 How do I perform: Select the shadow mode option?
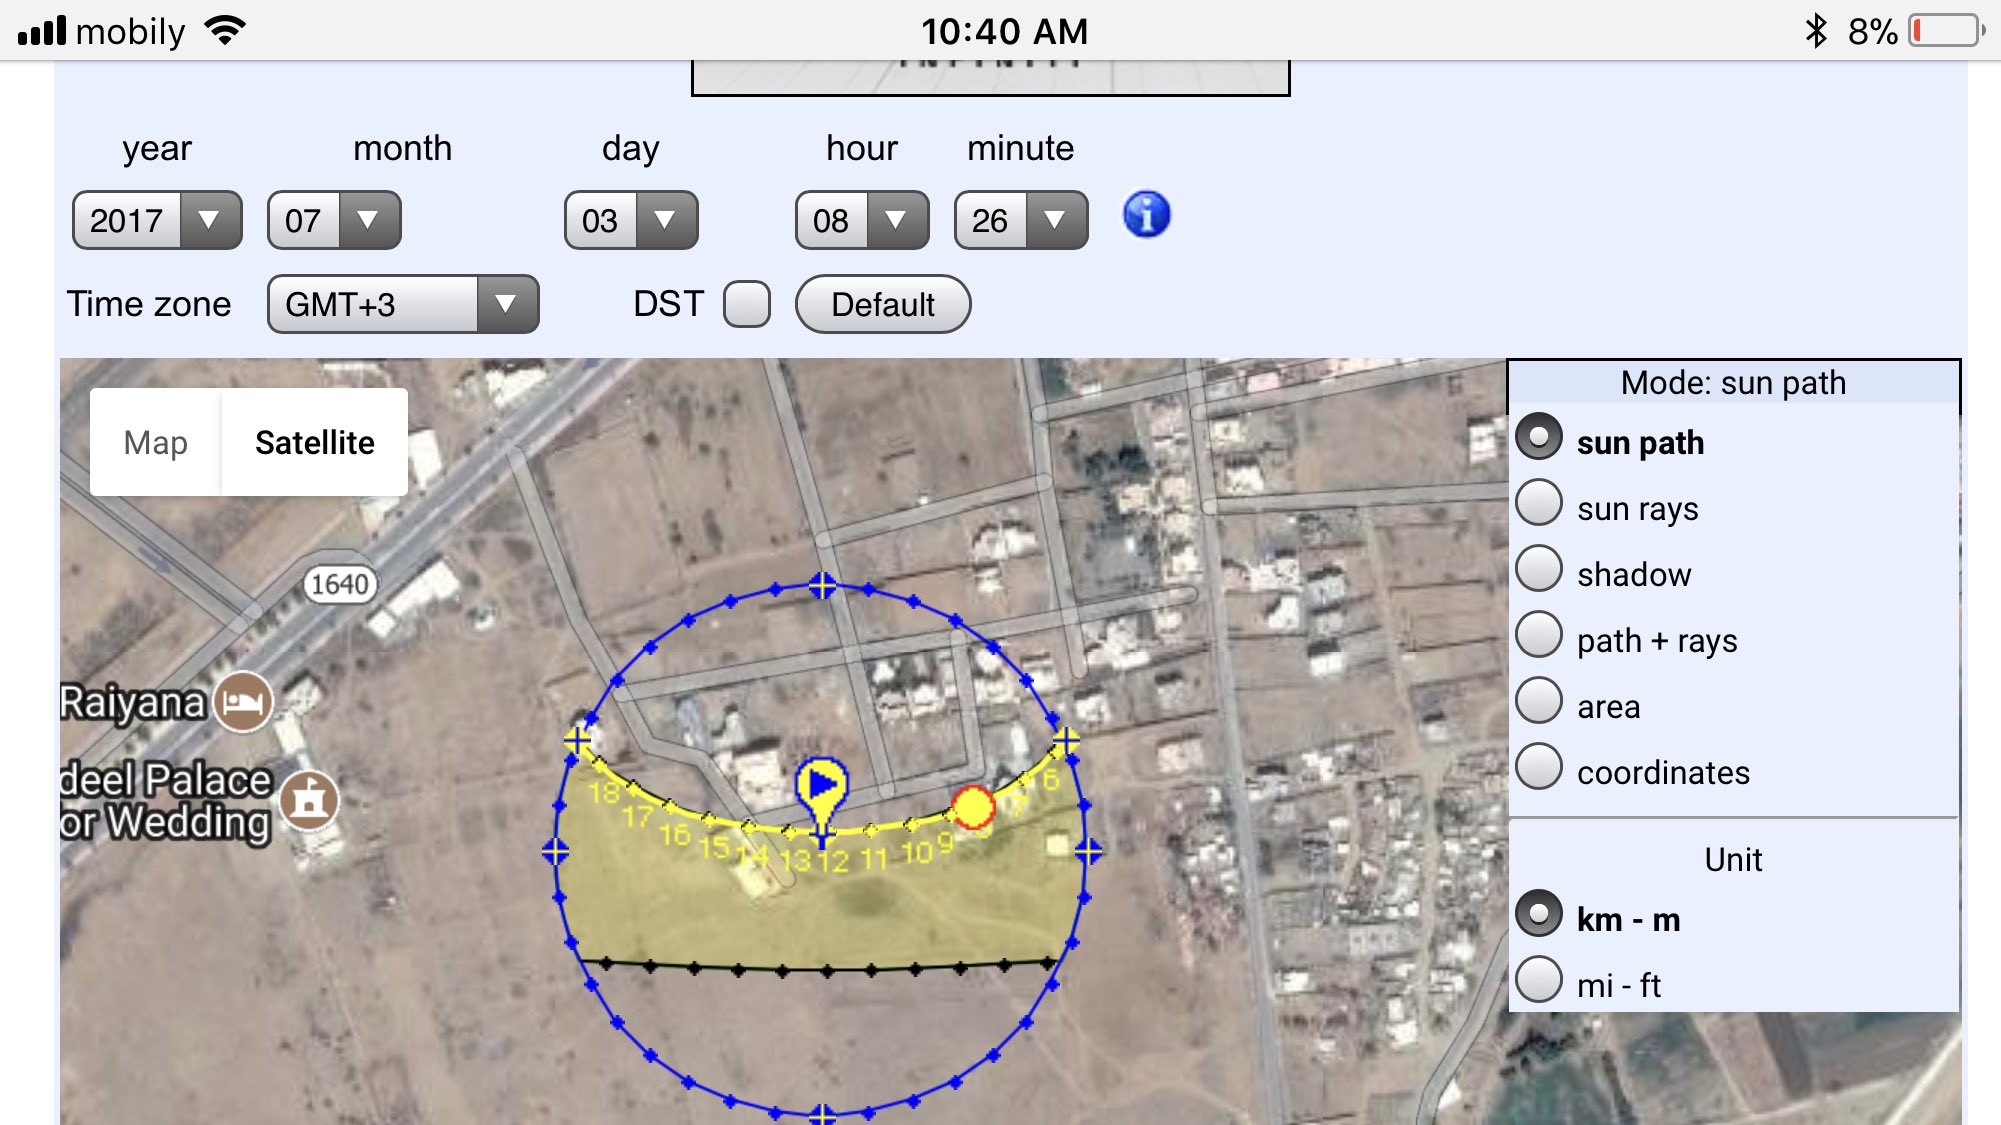[x=1539, y=570]
